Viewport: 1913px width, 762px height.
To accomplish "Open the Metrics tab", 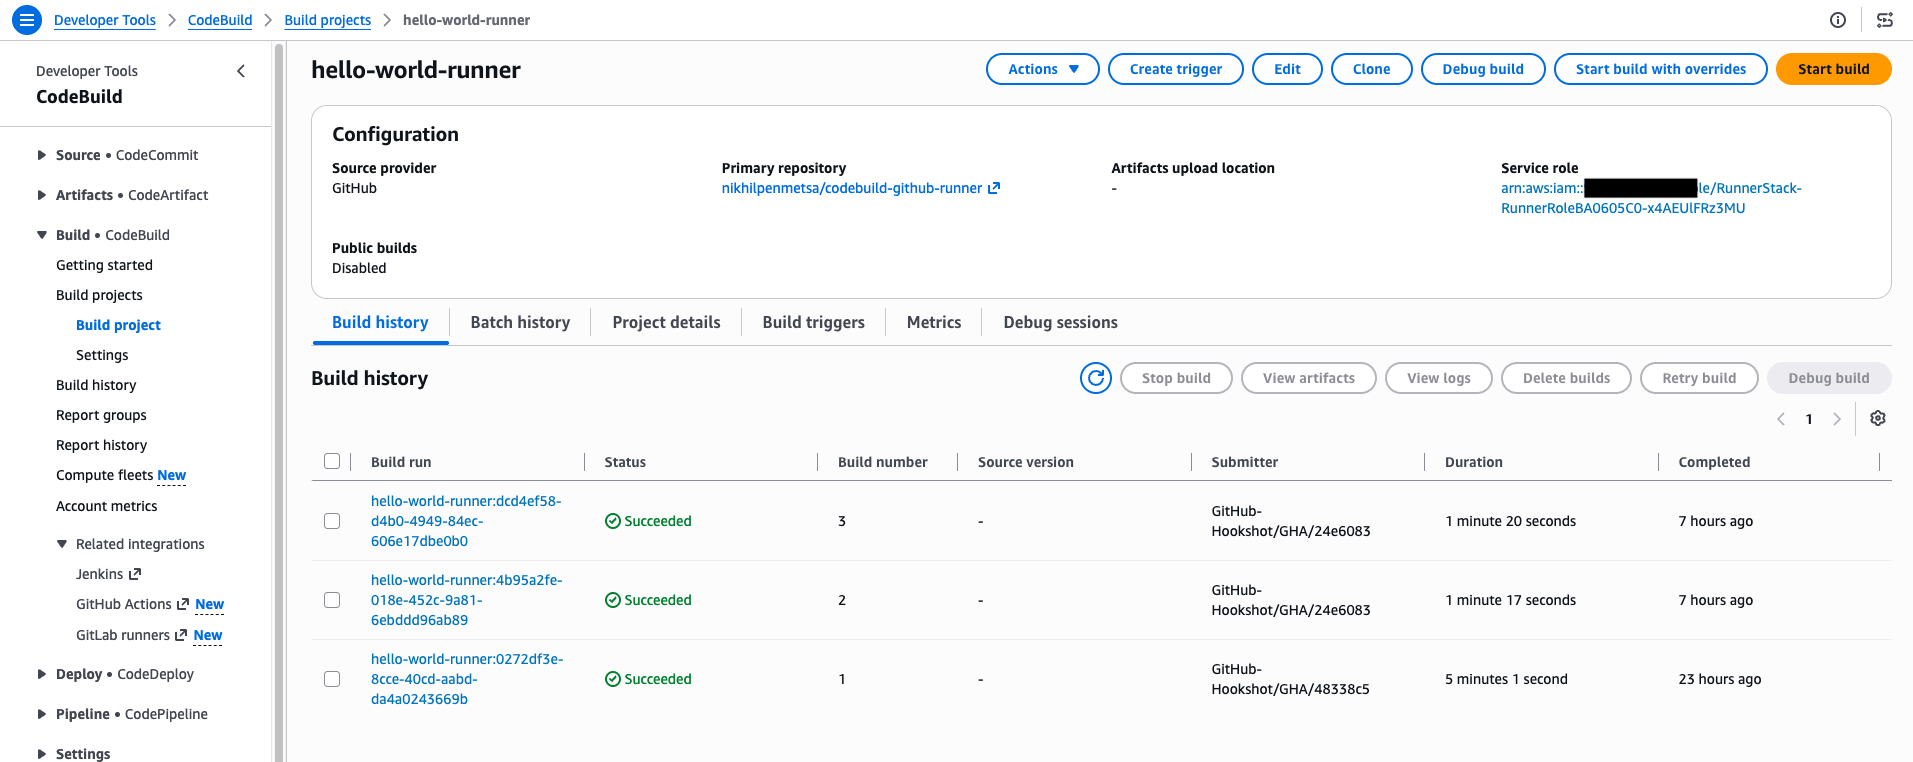I will coord(934,322).
